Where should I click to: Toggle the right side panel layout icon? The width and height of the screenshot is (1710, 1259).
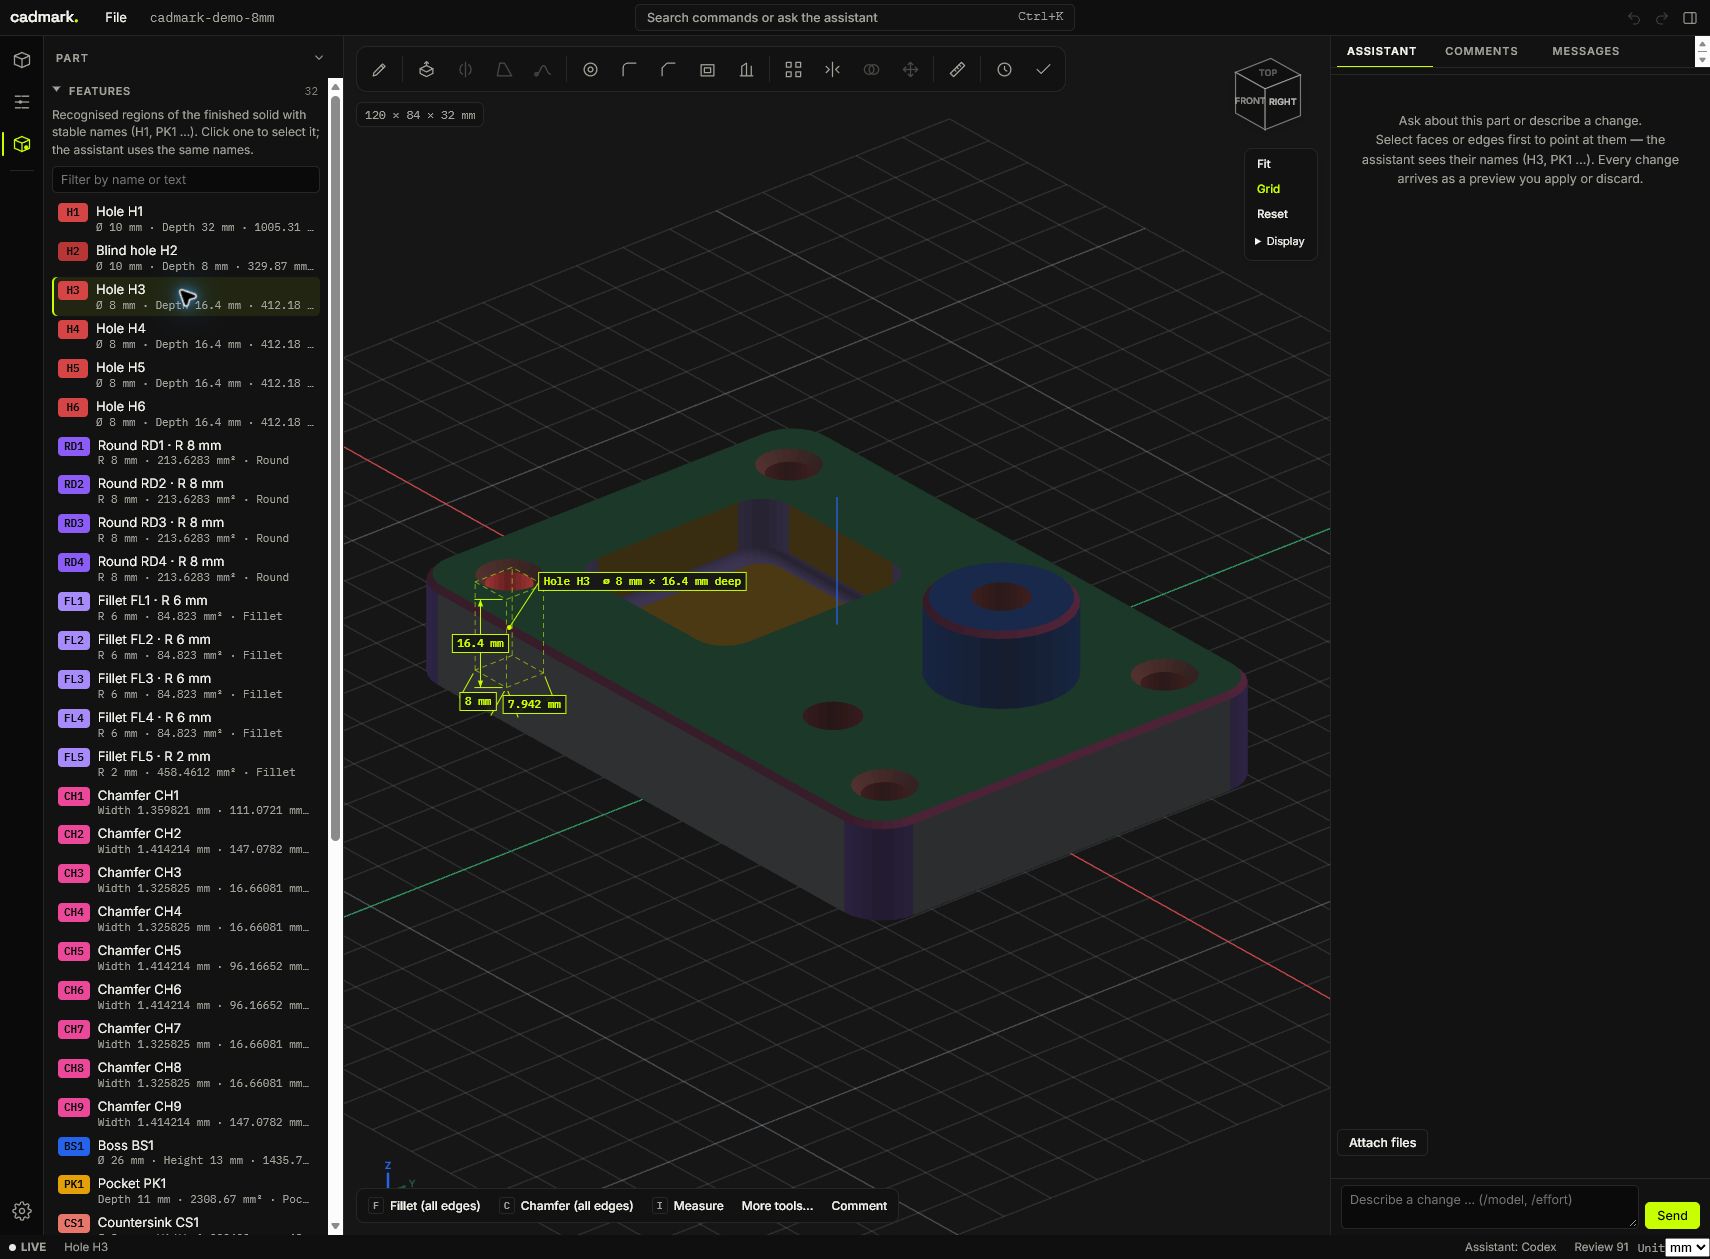(1690, 18)
